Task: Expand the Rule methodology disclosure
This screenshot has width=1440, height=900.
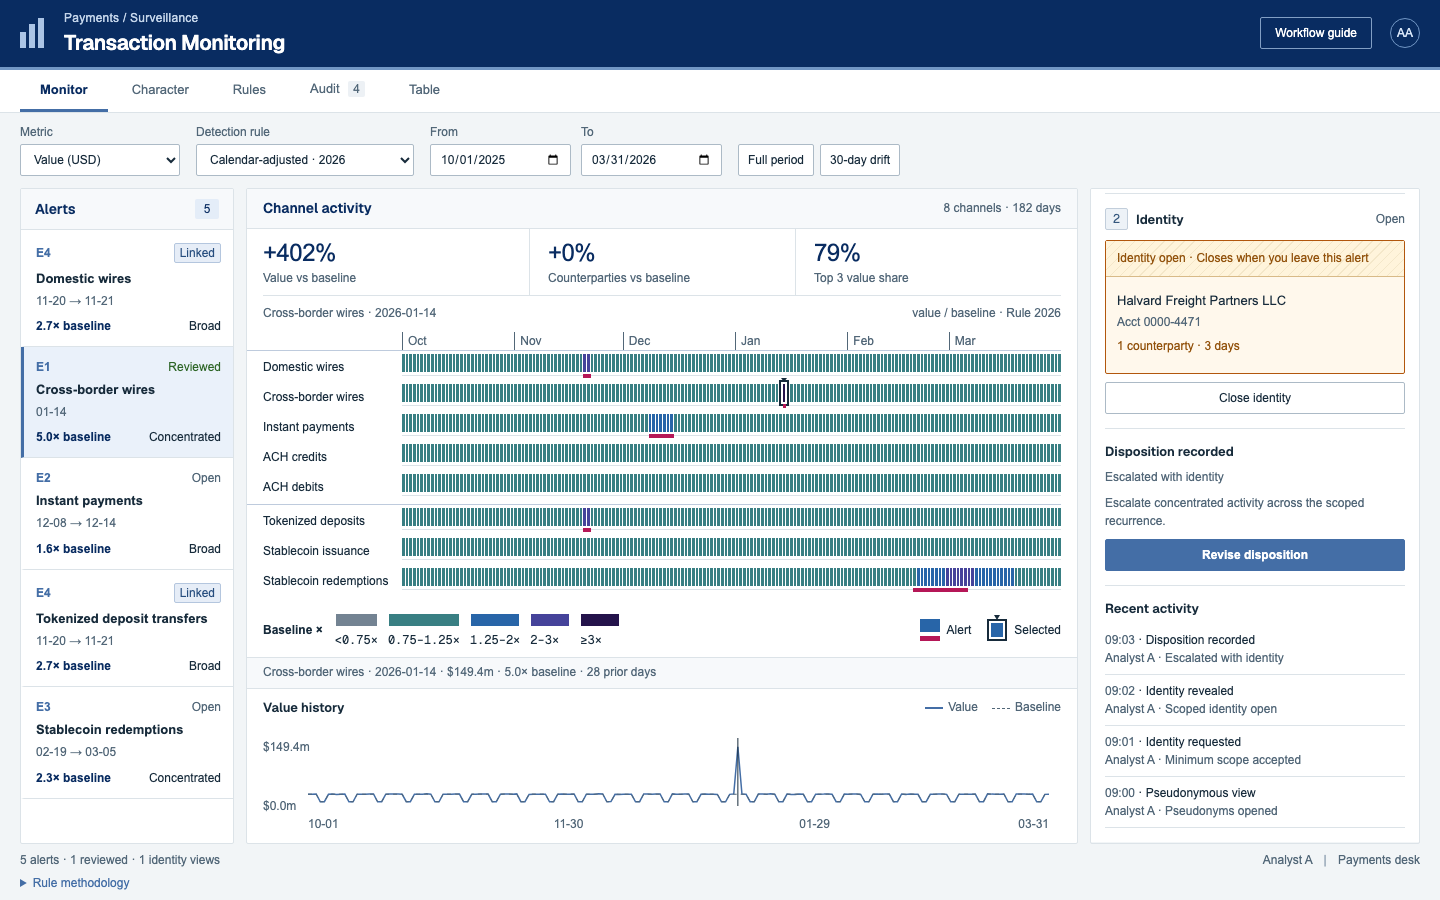Action: [75, 883]
